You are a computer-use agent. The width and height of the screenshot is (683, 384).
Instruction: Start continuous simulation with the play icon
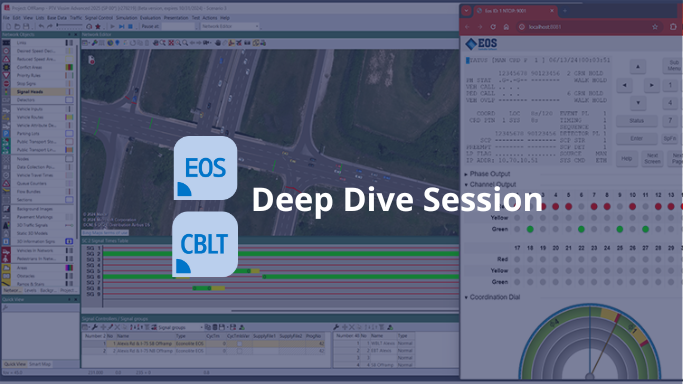click(112, 27)
